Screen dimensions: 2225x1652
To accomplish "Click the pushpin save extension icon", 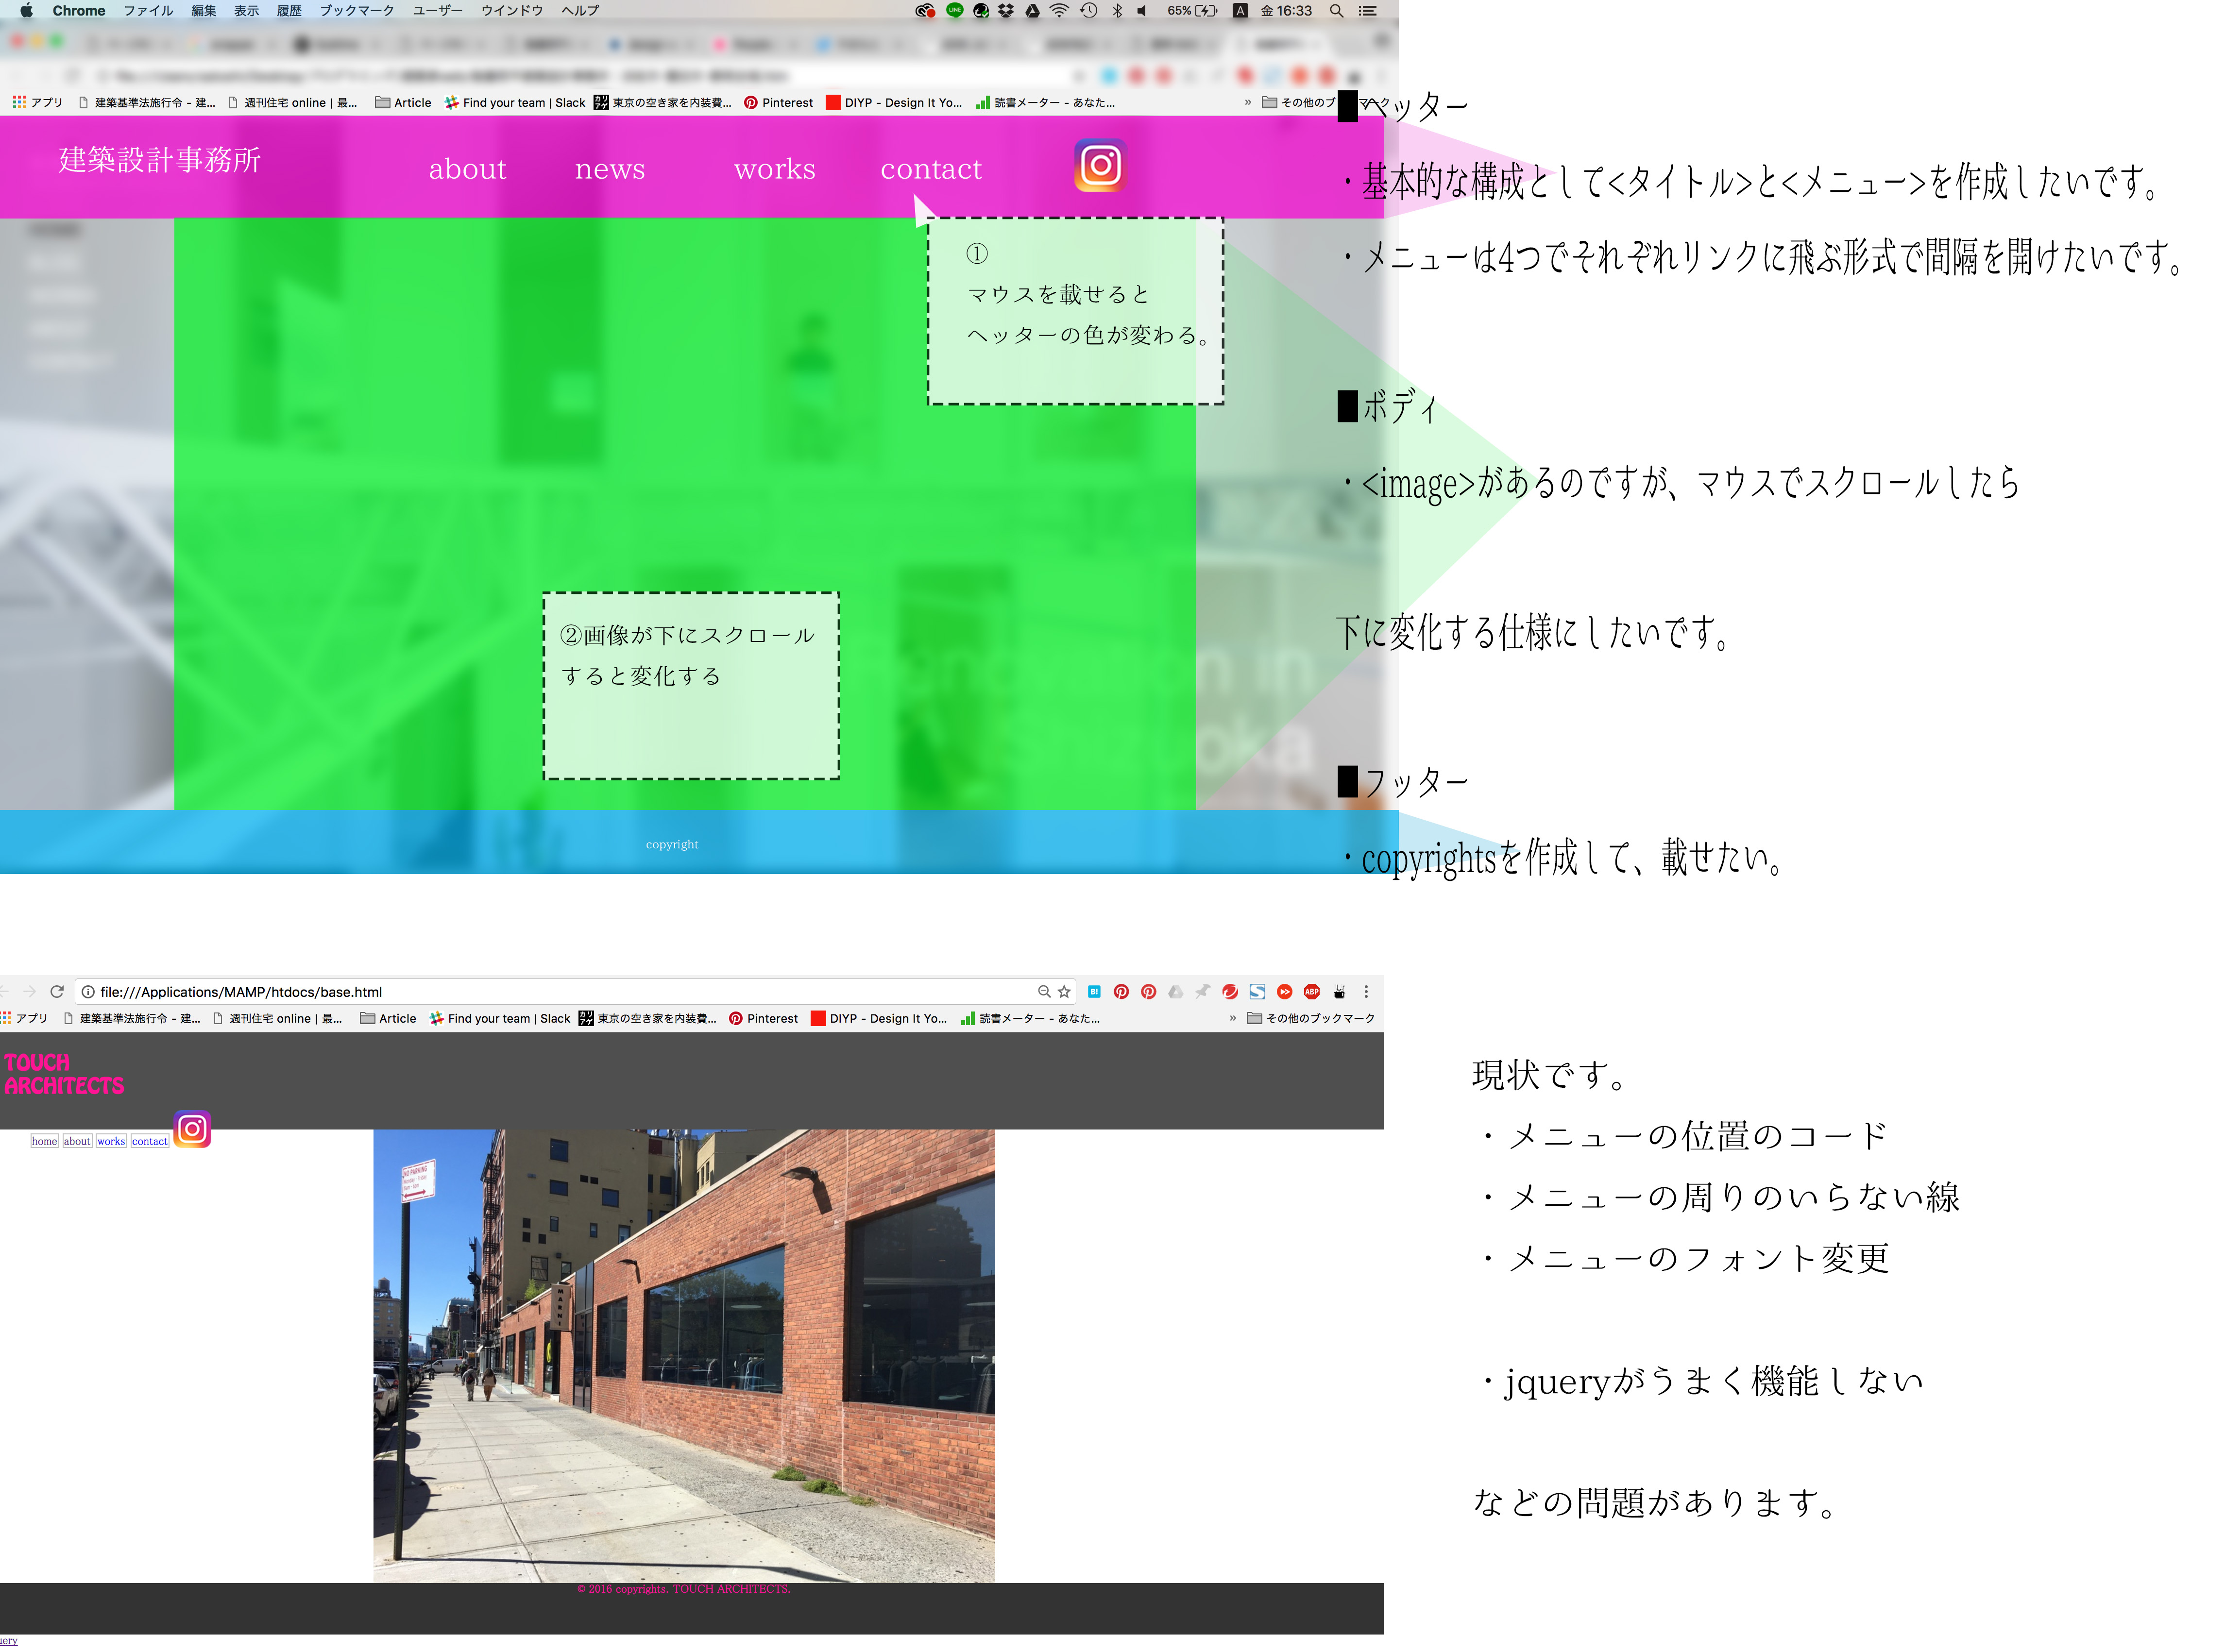I will tap(1202, 992).
